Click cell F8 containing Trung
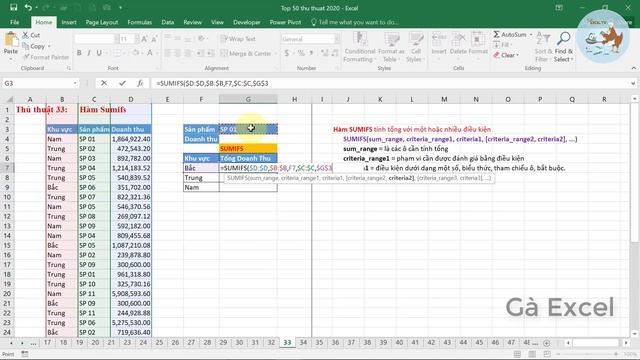This screenshot has width=640, height=360. coord(201,178)
